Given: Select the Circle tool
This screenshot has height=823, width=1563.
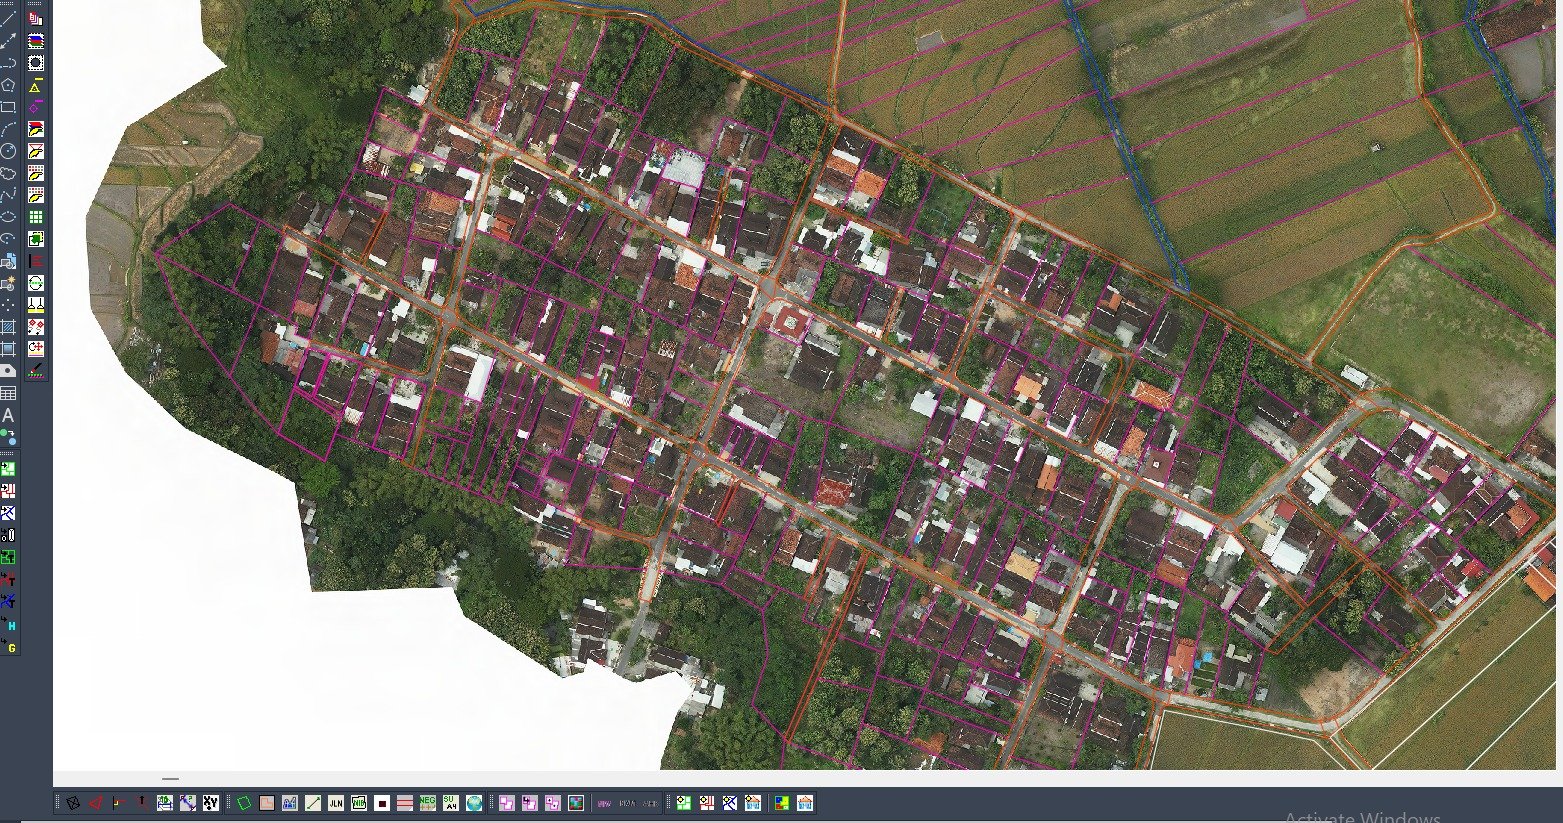Looking at the screenshot, I should click(x=8, y=151).
